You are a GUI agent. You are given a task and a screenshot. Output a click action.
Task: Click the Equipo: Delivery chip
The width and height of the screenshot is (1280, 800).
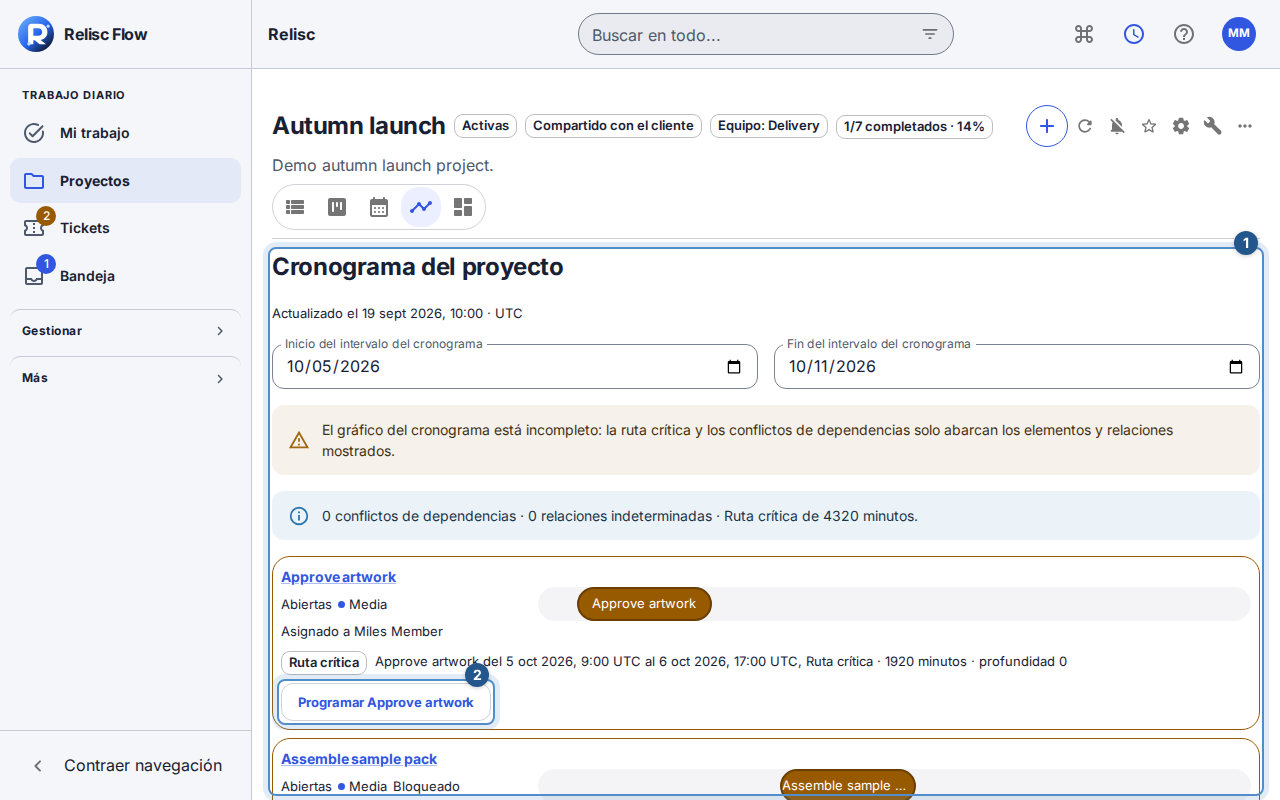769,126
